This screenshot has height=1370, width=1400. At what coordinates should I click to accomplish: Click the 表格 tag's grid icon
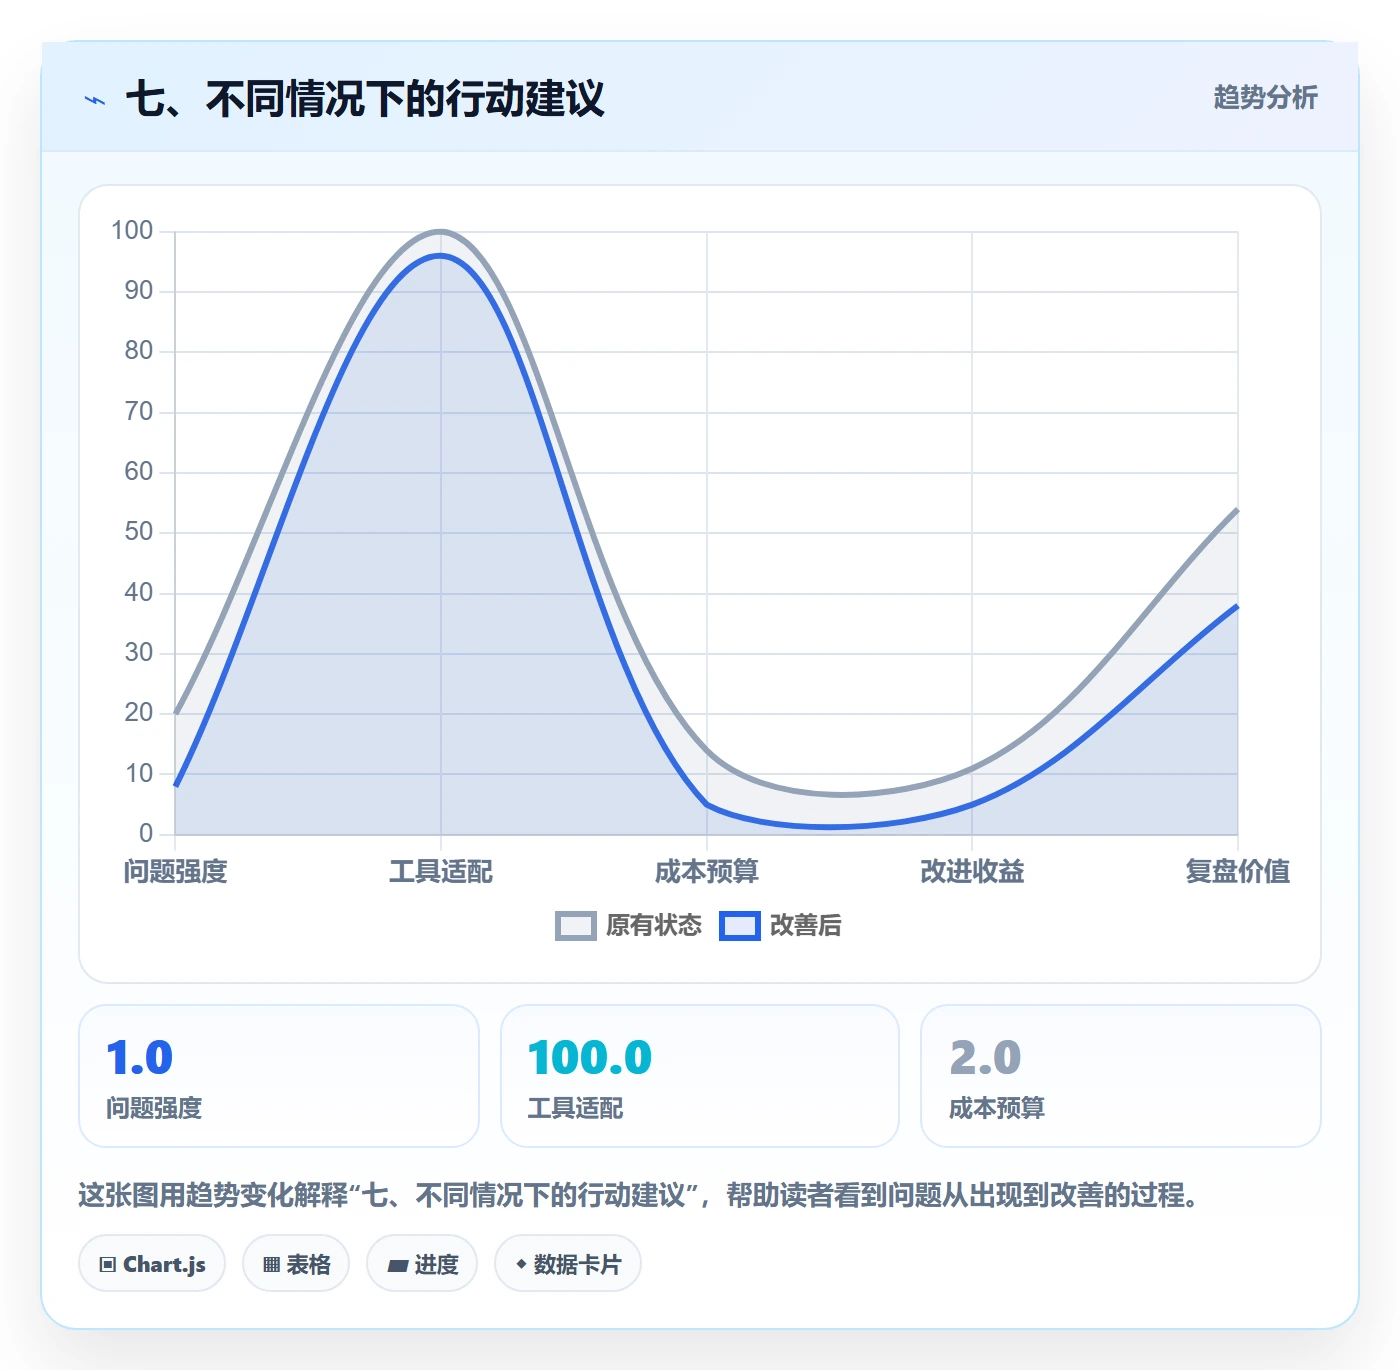point(271,1265)
